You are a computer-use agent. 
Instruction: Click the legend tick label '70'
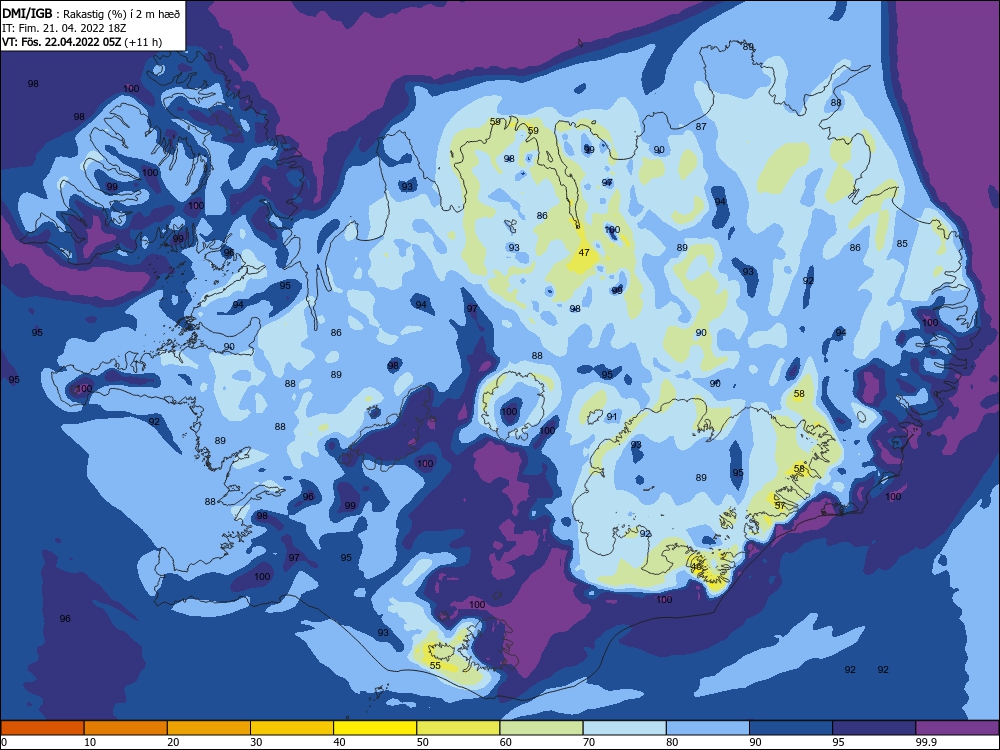tap(589, 742)
